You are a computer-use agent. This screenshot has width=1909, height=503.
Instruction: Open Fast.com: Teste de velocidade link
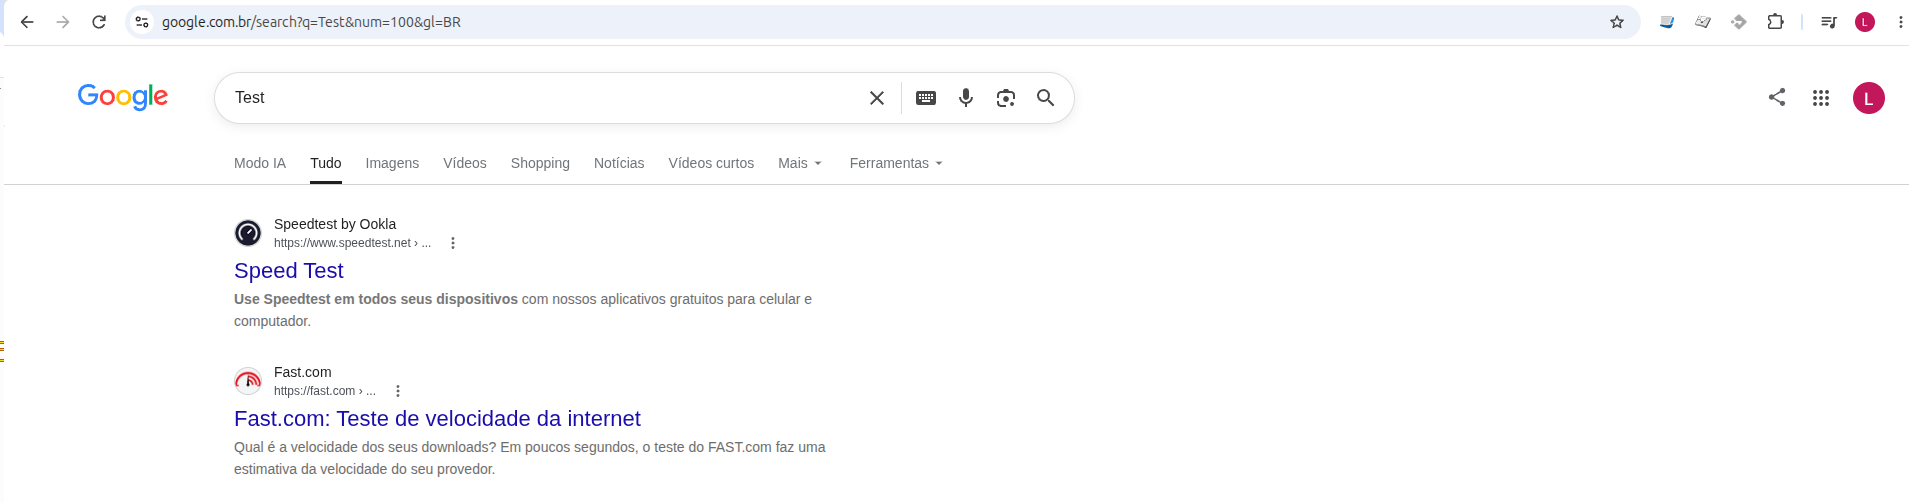point(437,419)
